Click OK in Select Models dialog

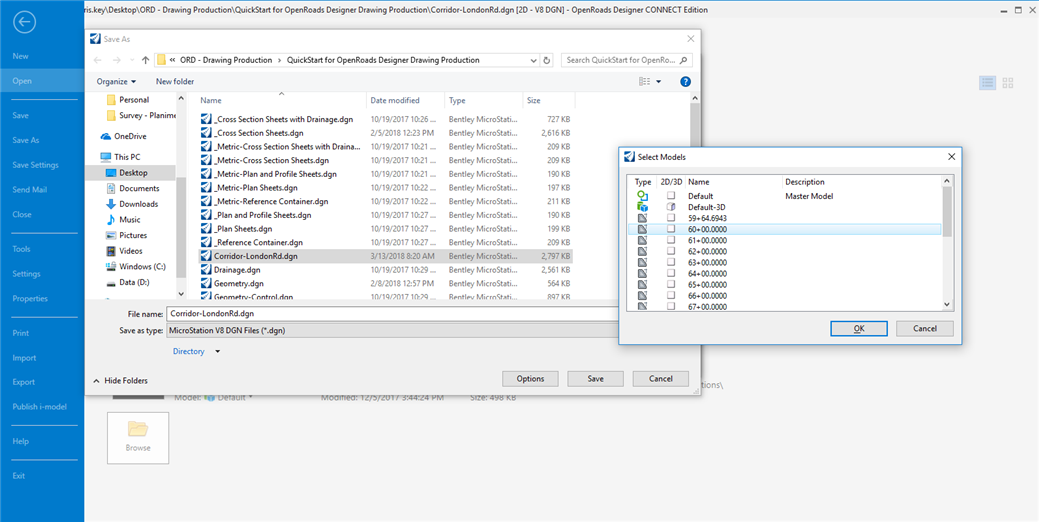(859, 329)
